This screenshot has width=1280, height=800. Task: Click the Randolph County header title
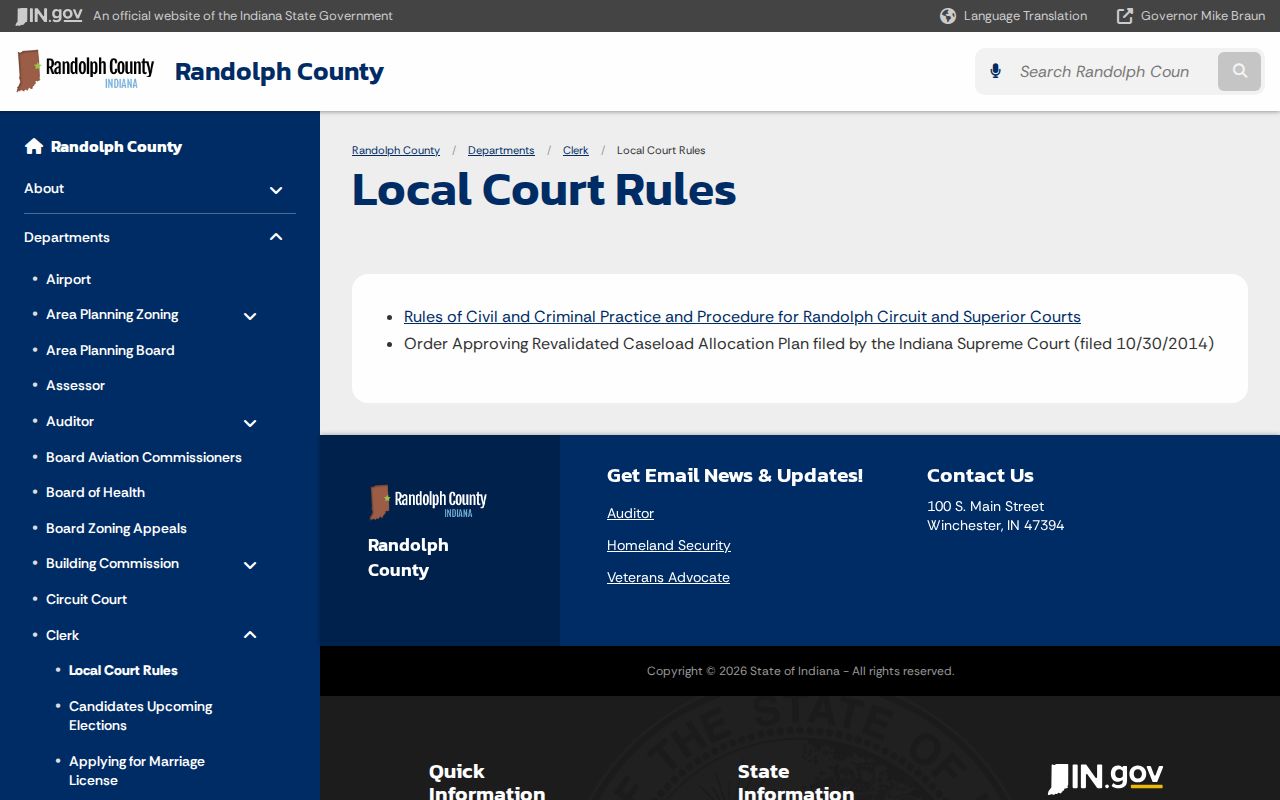tap(279, 72)
